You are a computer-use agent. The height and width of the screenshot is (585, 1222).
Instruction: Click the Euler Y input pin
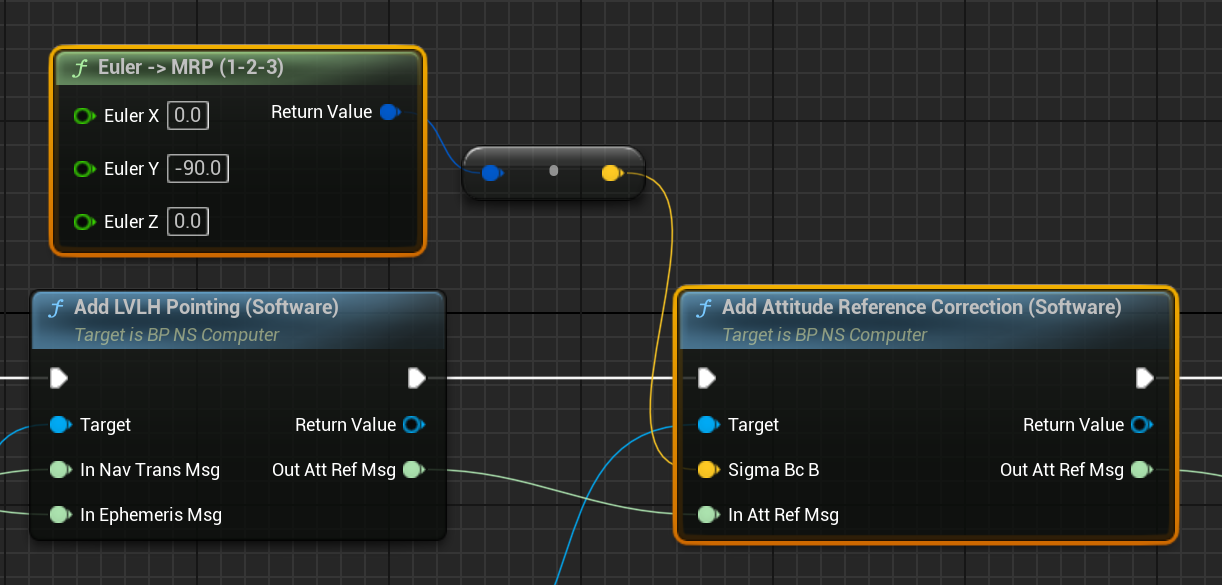pyautogui.click(x=84, y=169)
